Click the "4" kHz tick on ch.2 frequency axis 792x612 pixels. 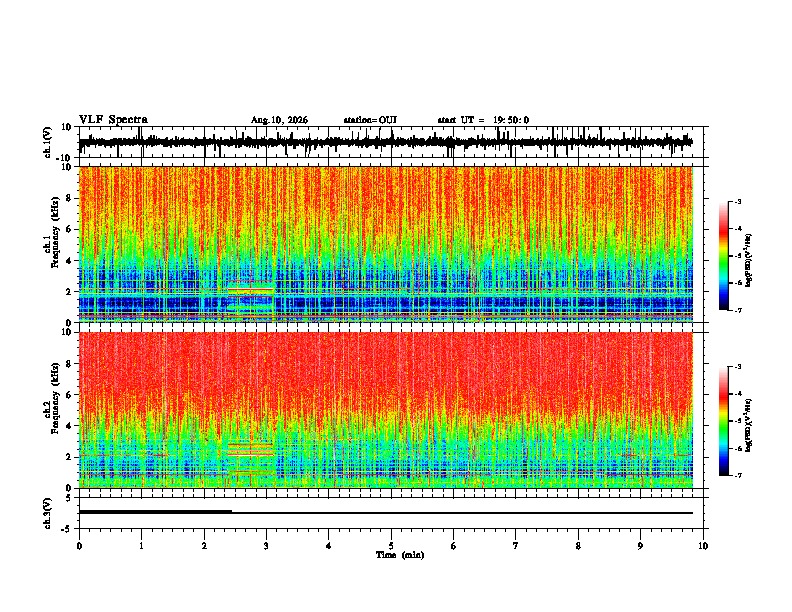pyautogui.click(x=69, y=426)
